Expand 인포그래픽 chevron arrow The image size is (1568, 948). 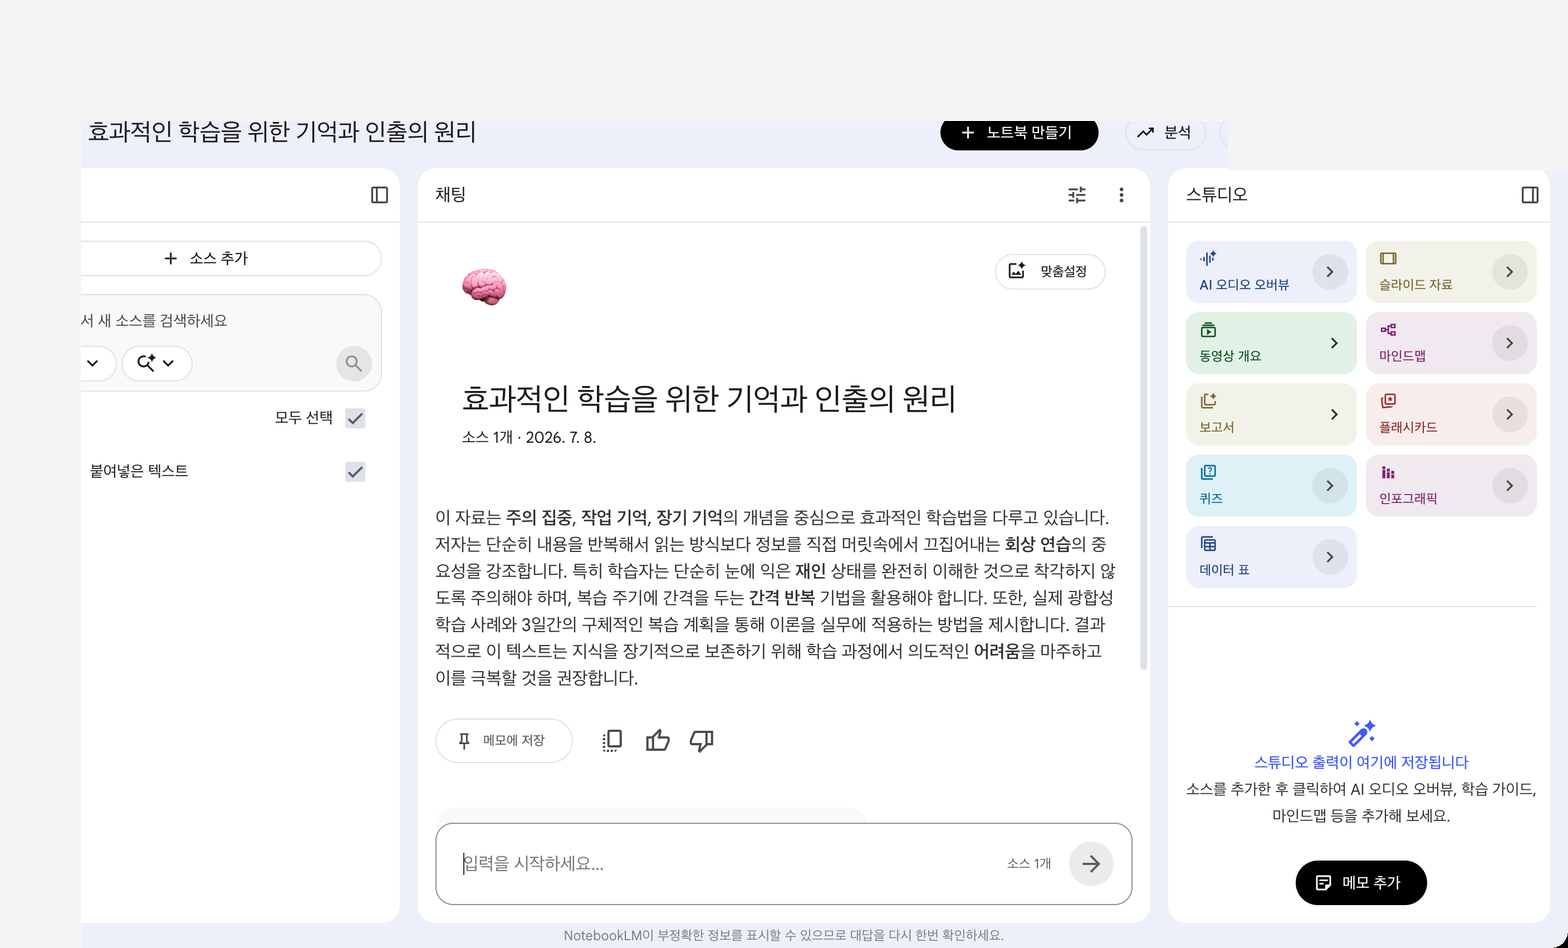pos(1509,486)
